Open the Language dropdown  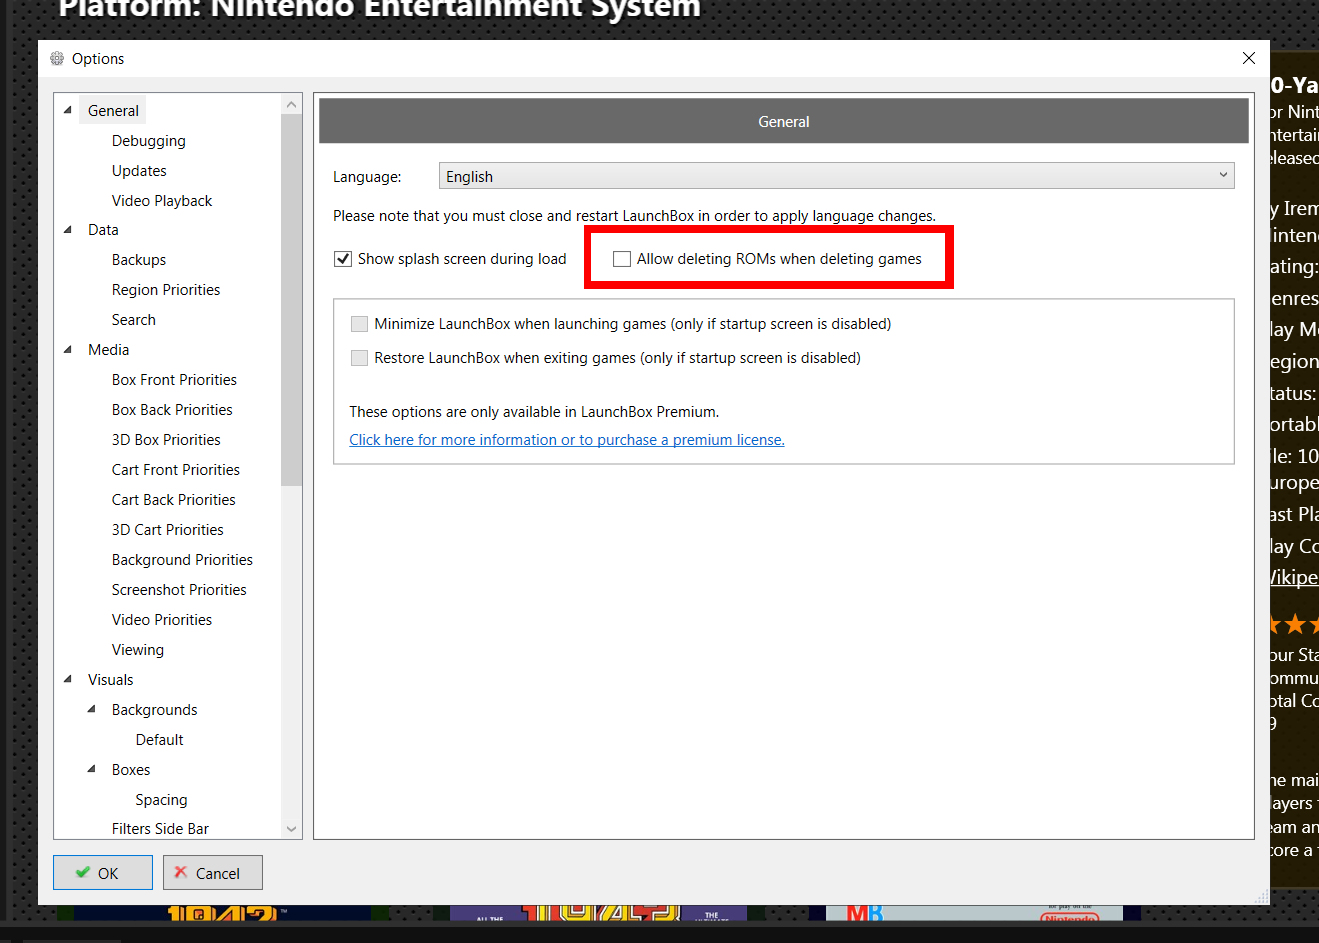[x=836, y=176]
